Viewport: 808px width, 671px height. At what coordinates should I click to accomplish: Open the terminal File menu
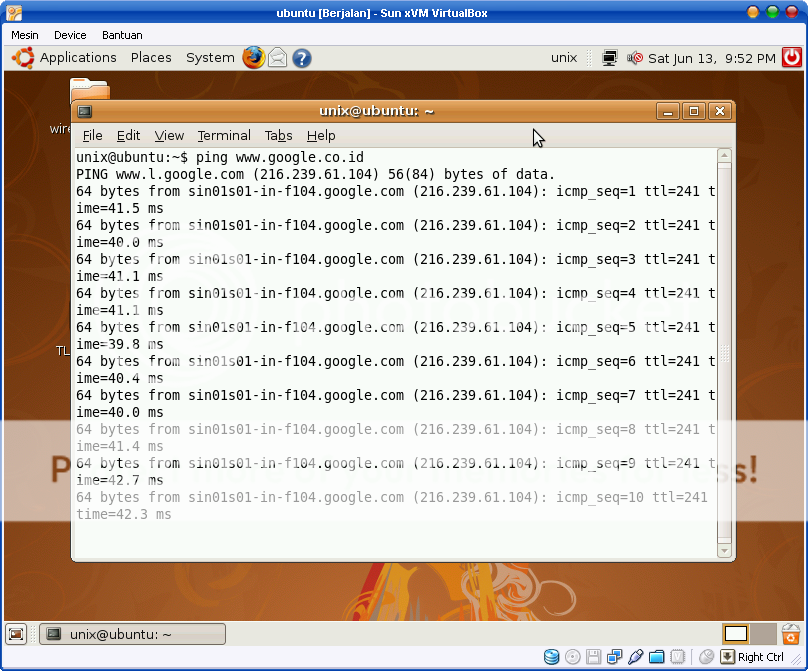coord(92,136)
